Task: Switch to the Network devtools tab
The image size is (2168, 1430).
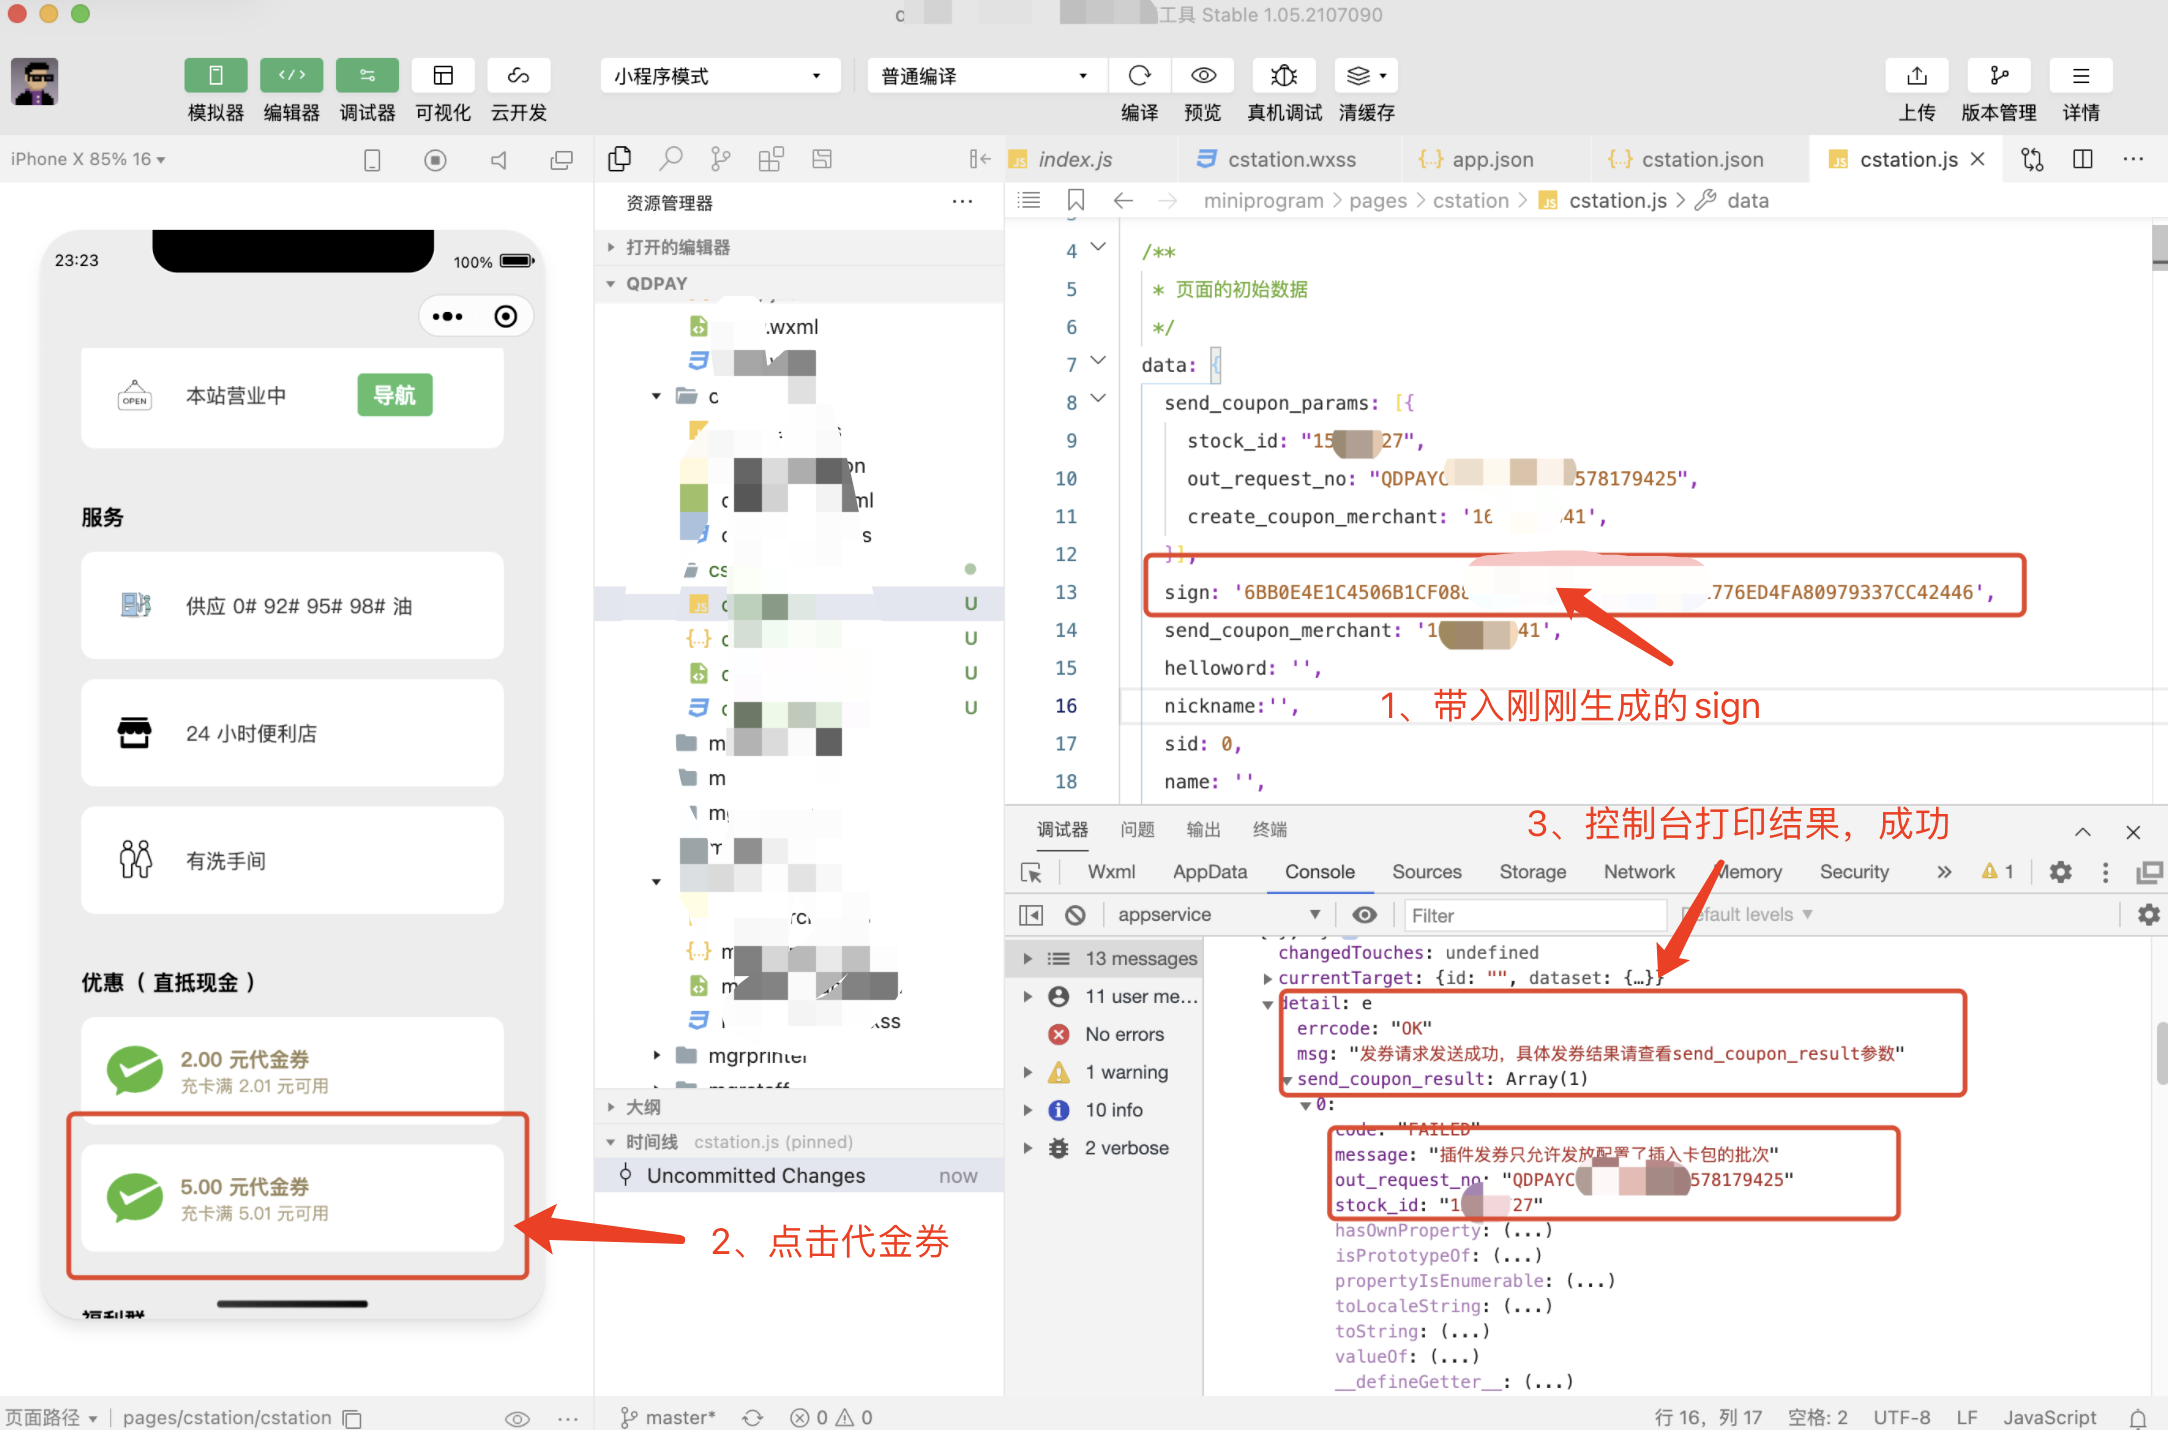Action: pyautogui.click(x=1638, y=872)
